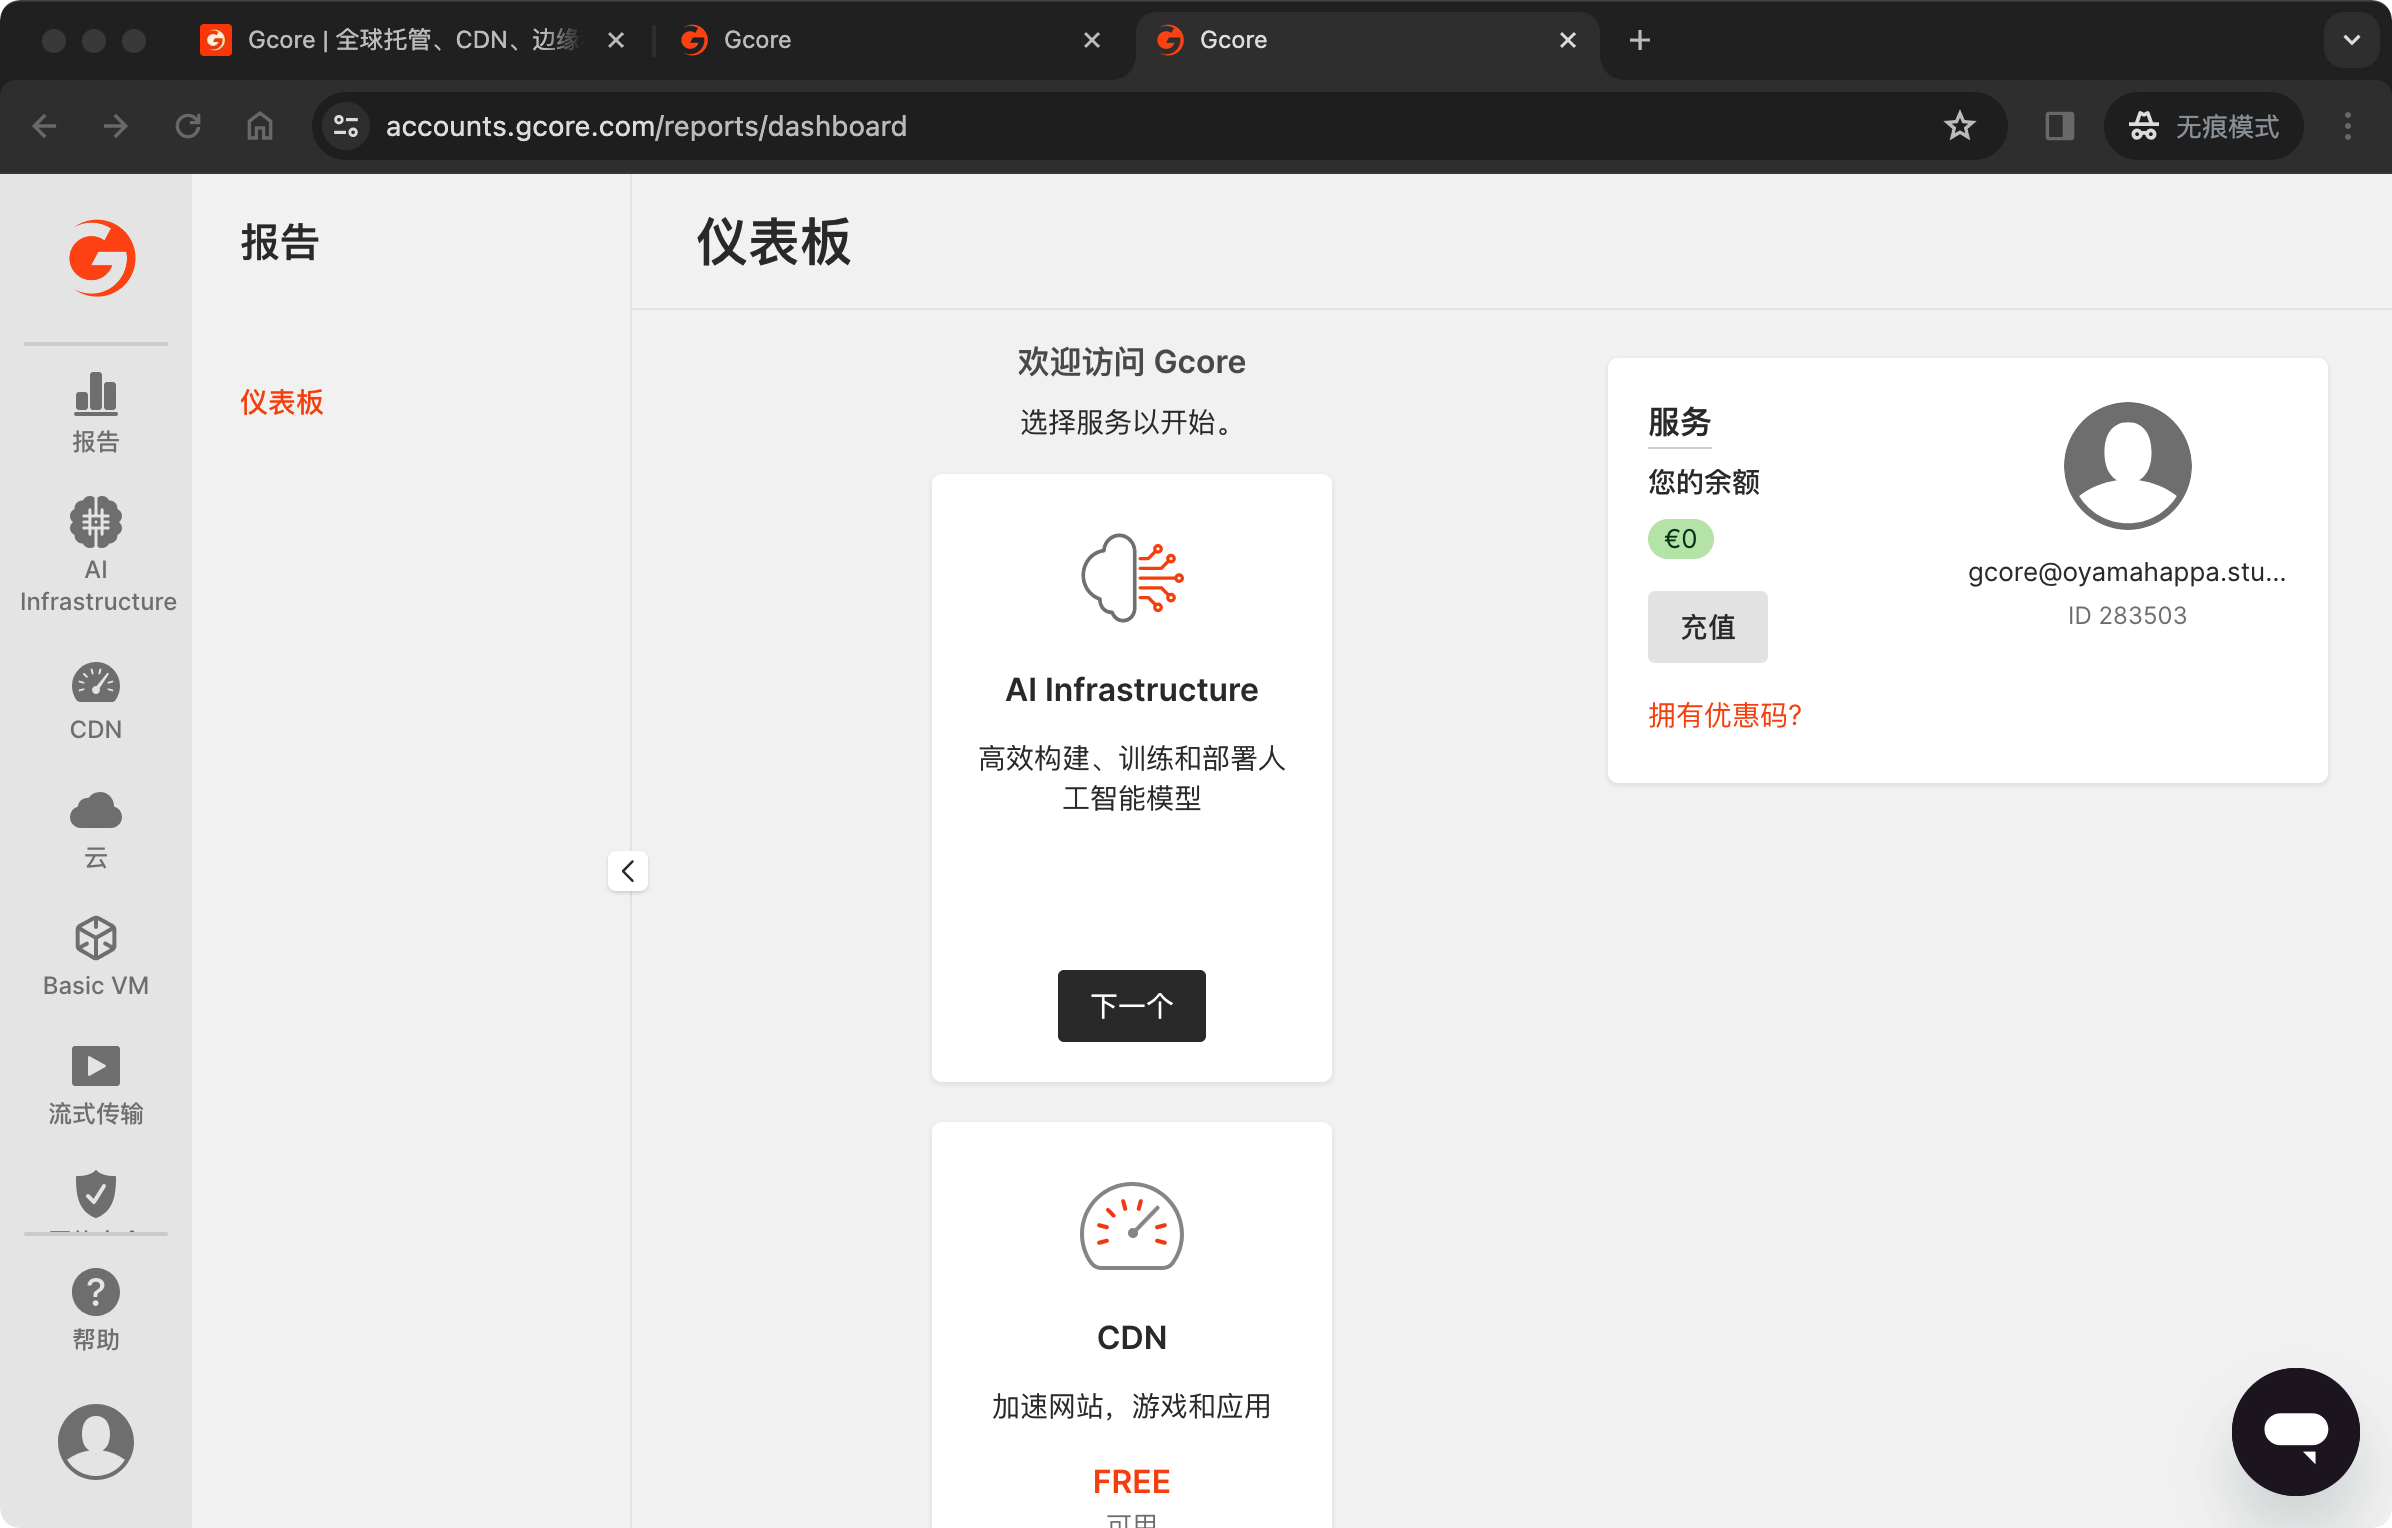The width and height of the screenshot is (2392, 1528).
Task: Select 仪表板 in the reports submenu
Action: pos(282,402)
